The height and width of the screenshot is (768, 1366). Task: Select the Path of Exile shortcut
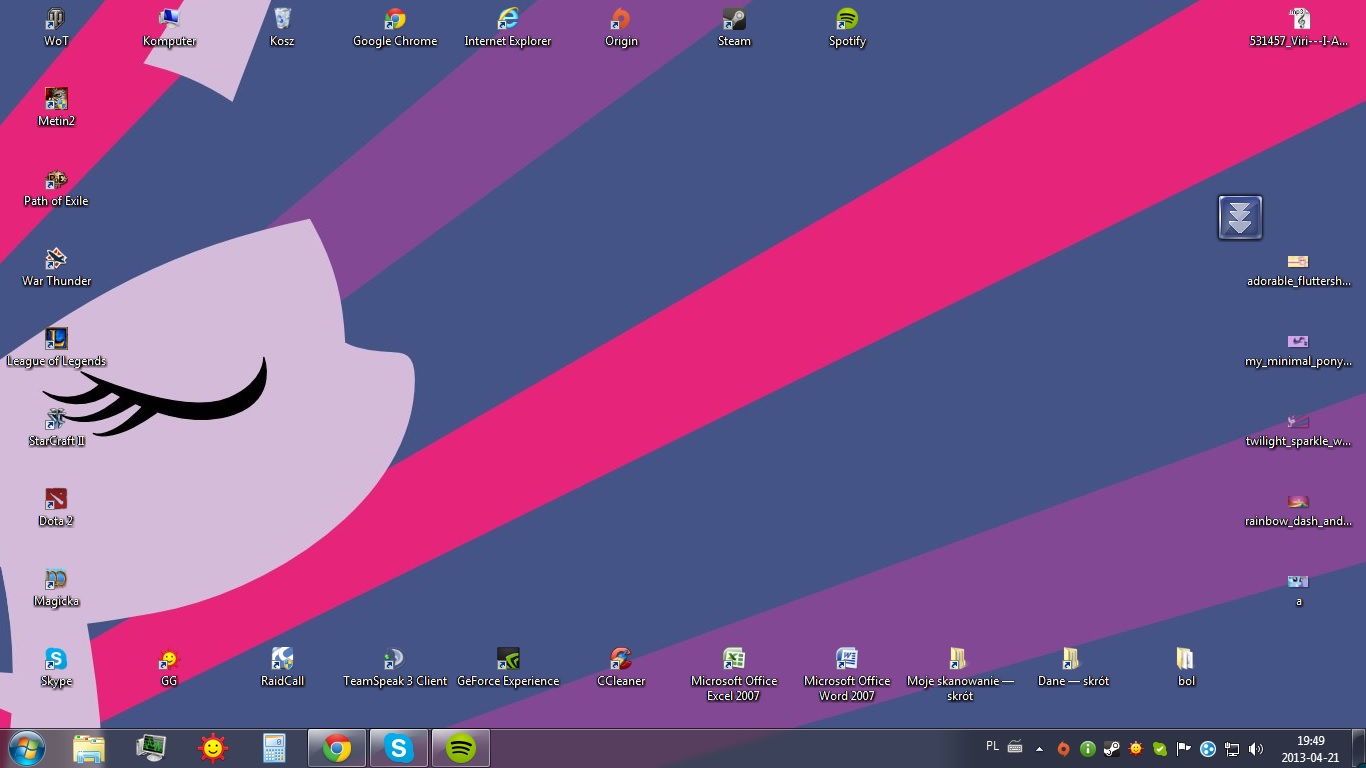(56, 188)
